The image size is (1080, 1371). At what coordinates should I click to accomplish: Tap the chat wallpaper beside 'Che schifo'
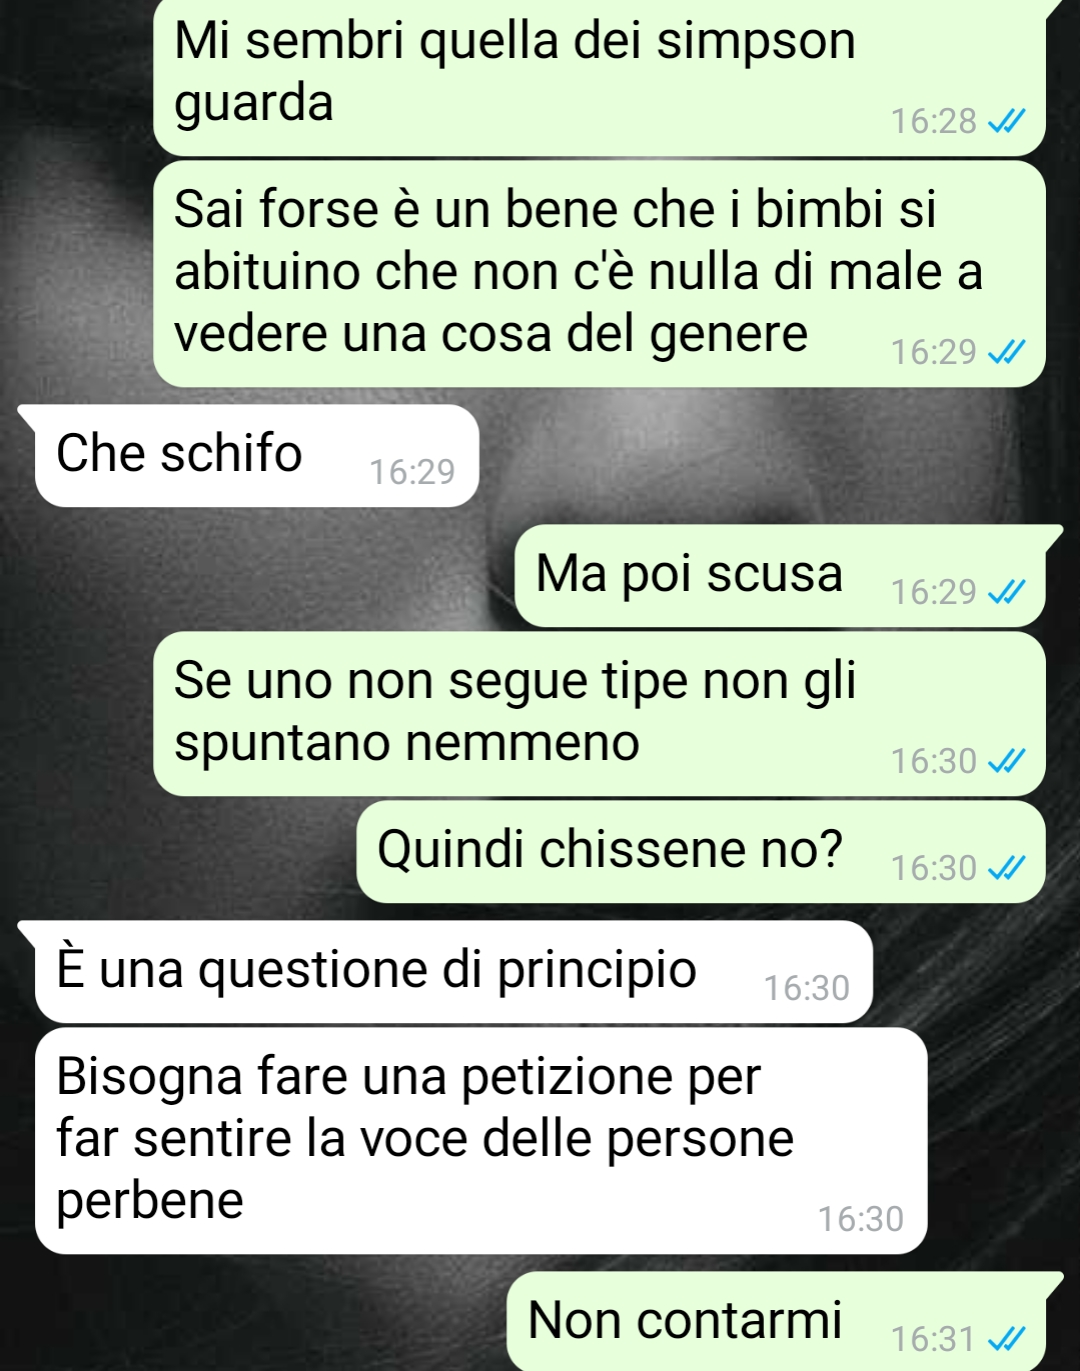(x=770, y=456)
